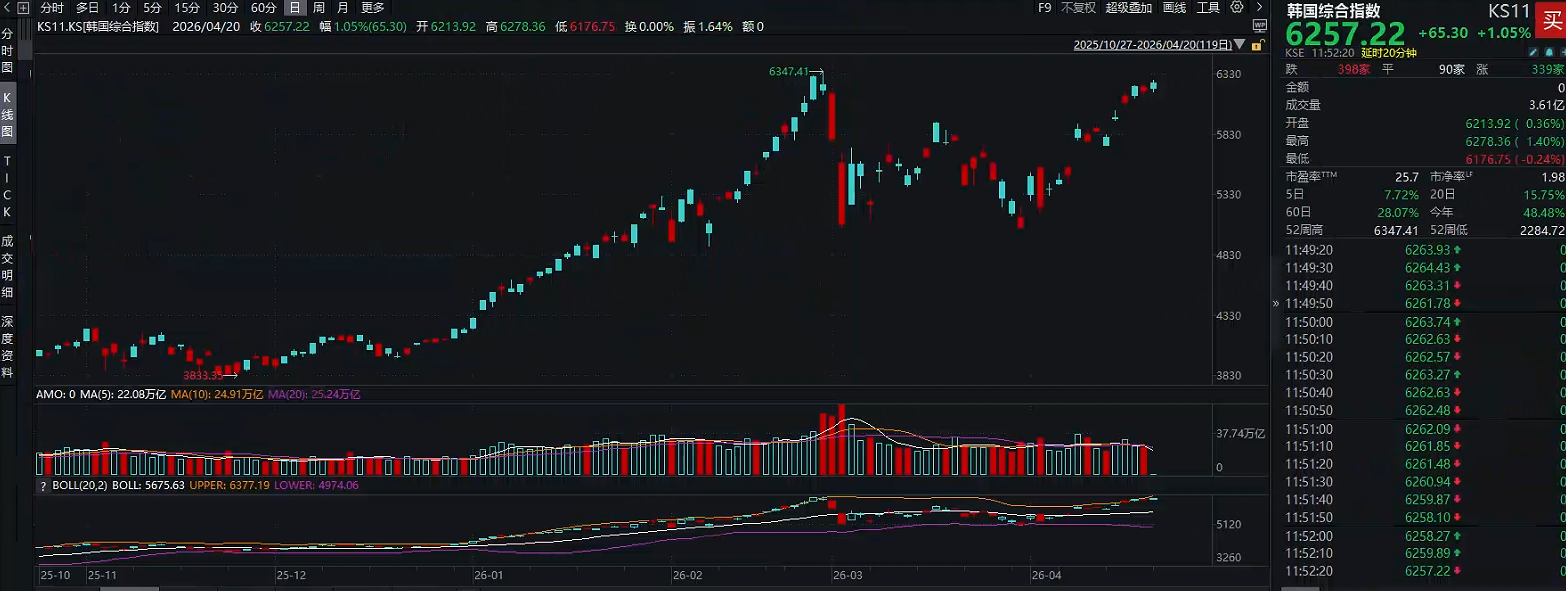This screenshot has height=591, width=1566.
Task: Click the 最高 6278.36 row
Action: tap(1425, 141)
